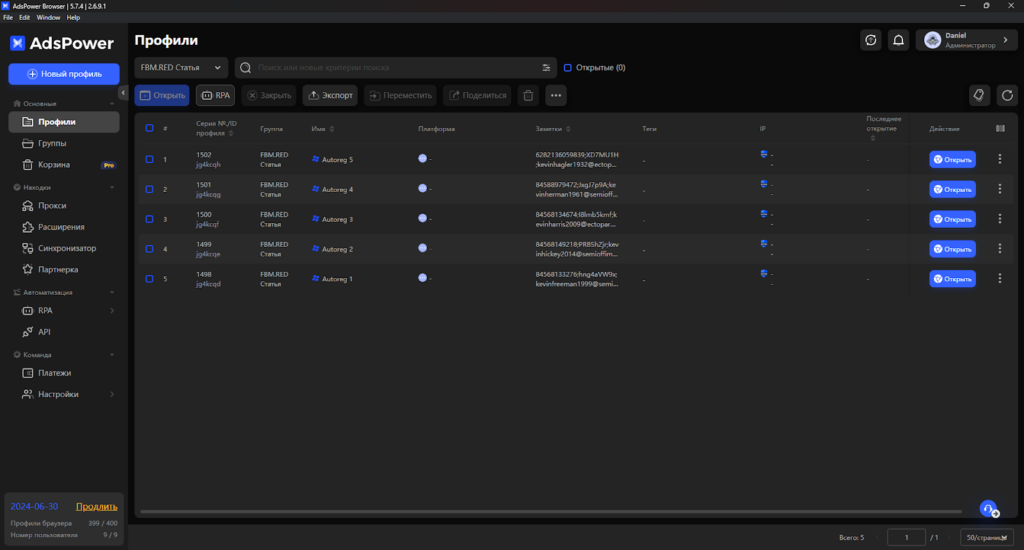The height and width of the screenshot is (550, 1024).
Task: Click the Продлить link
Action: pyautogui.click(x=97, y=507)
